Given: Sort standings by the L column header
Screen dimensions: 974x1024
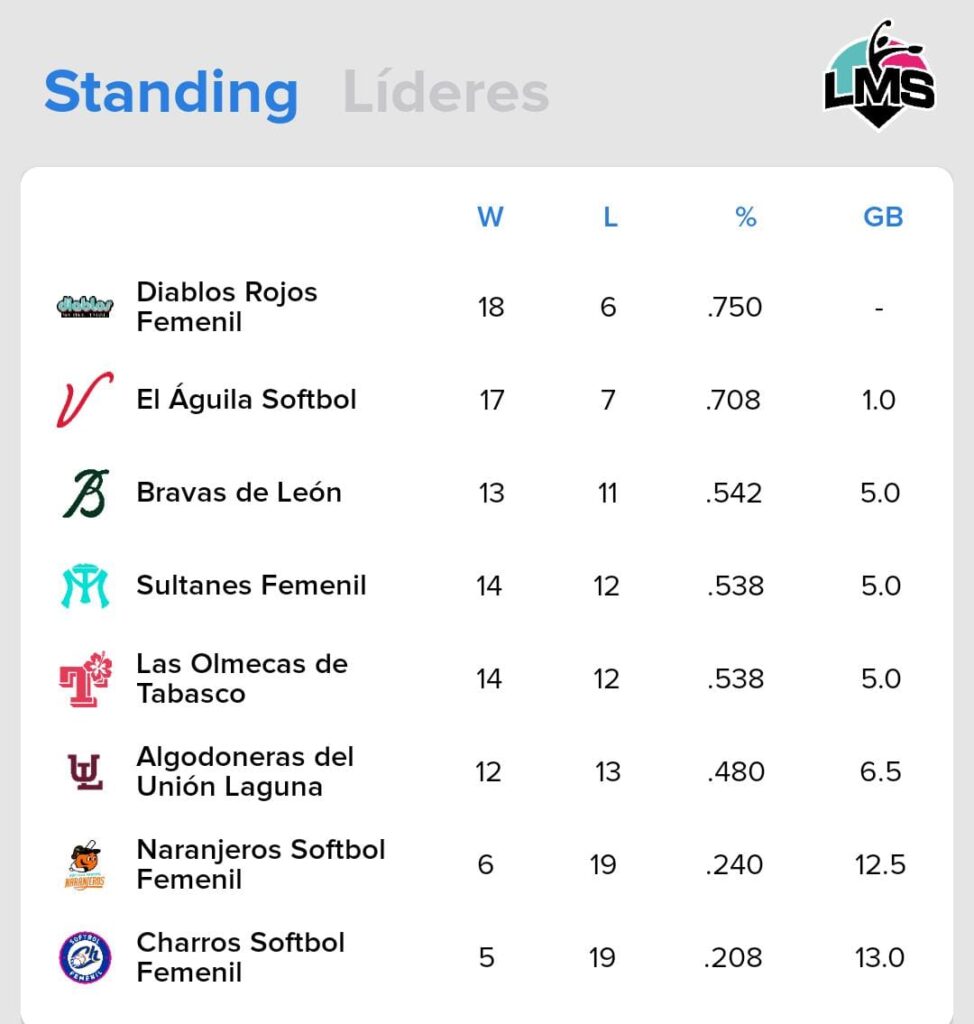Looking at the screenshot, I should 610,217.
